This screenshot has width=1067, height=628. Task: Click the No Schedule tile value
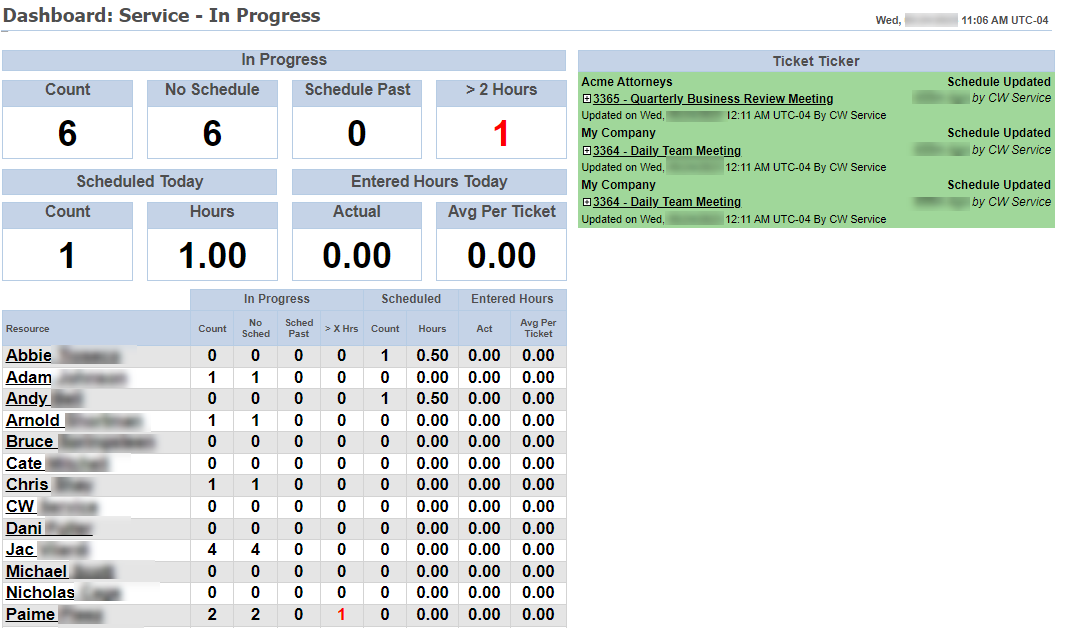(212, 133)
